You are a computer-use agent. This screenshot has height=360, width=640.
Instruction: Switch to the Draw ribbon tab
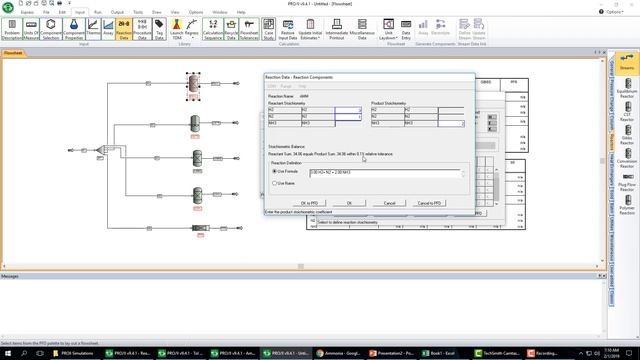point(157,12)
